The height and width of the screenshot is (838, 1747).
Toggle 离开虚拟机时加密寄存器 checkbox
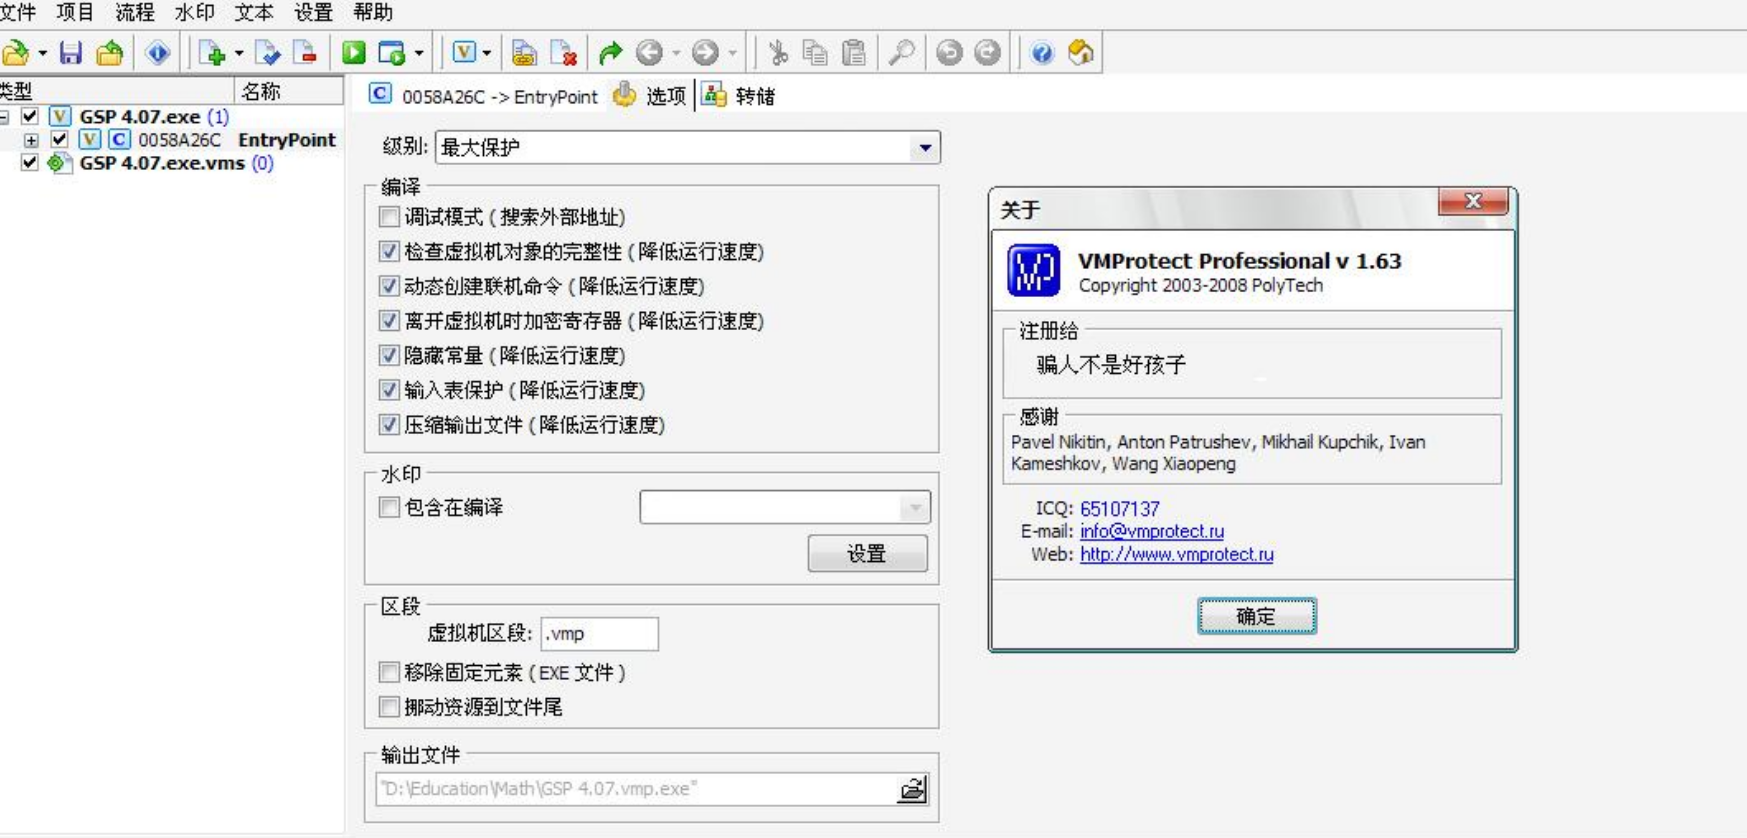(390, 321)
